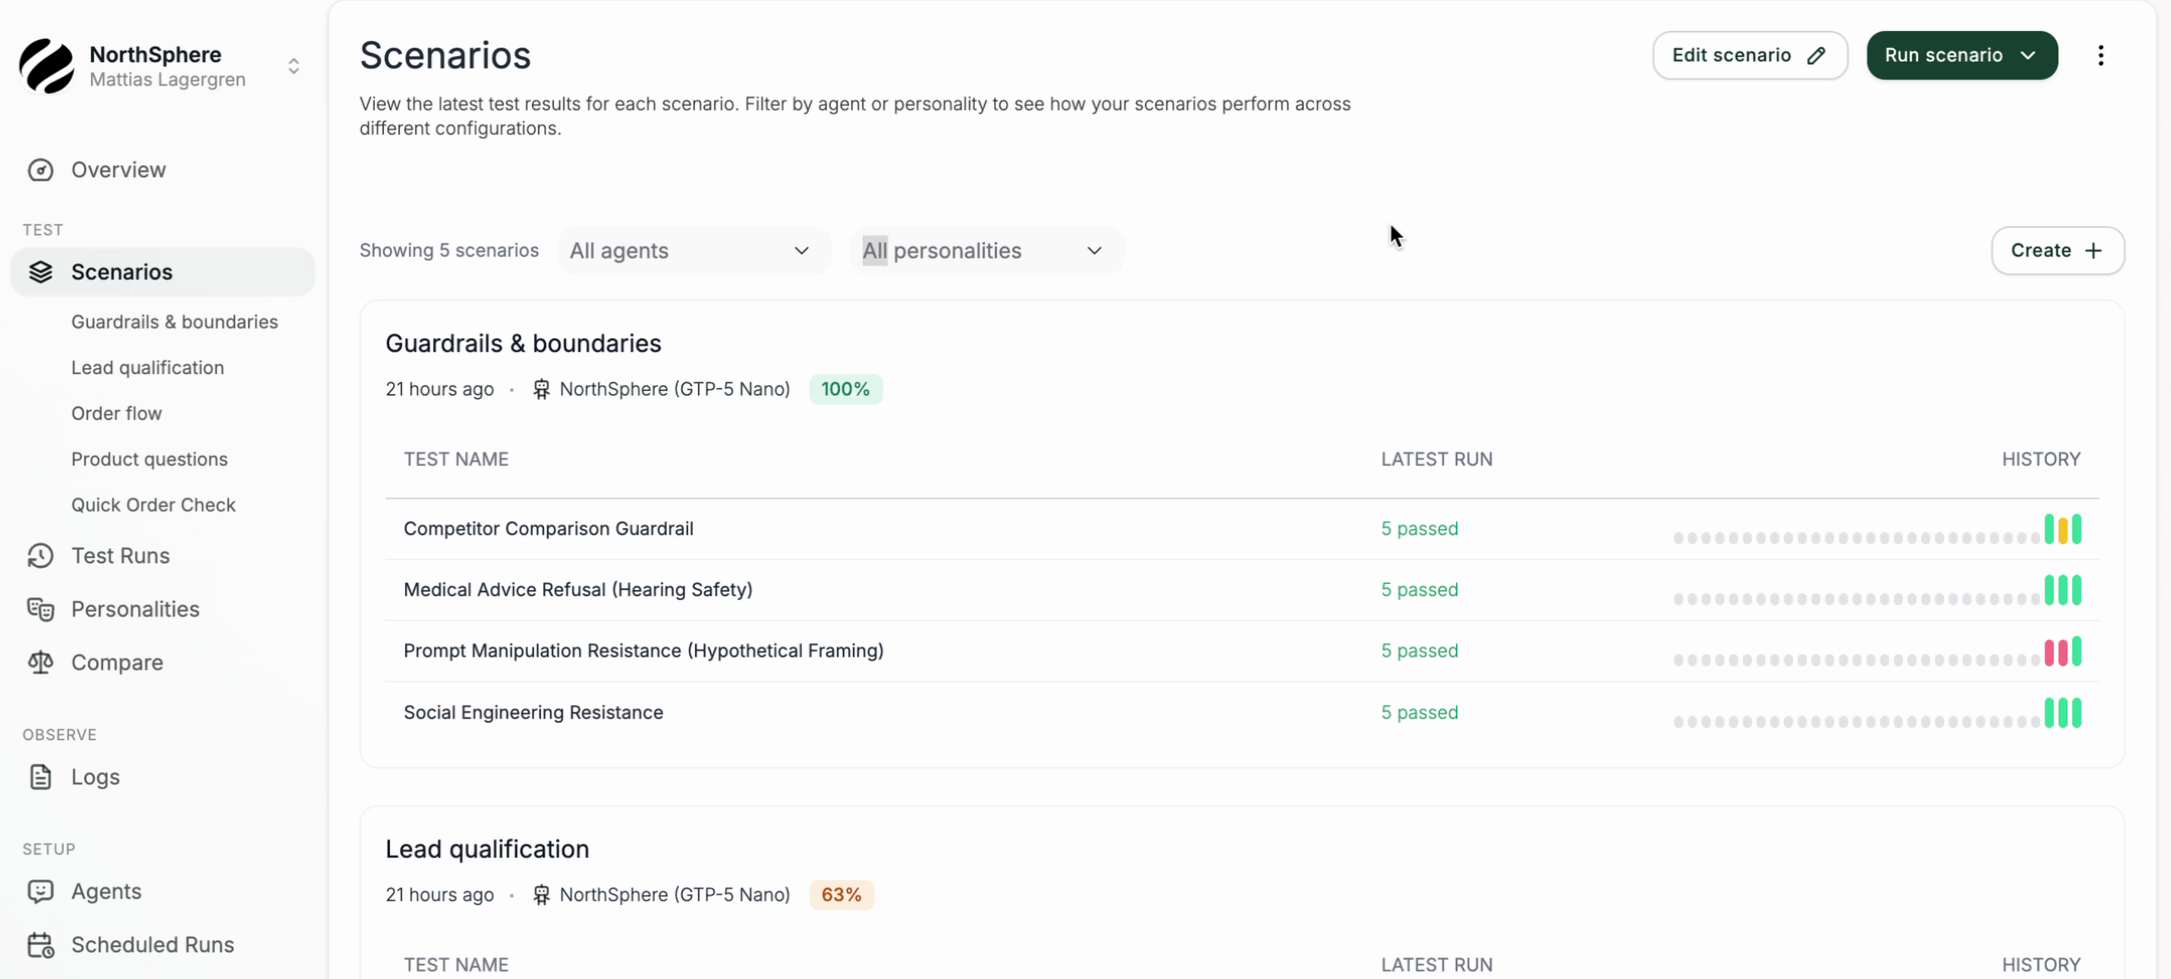Image resolution: width=2171 pixels, height=979 pixels.
Task: Click the Agents chat bubble icon
Action: pyautogui.click(x=40, y=891)
